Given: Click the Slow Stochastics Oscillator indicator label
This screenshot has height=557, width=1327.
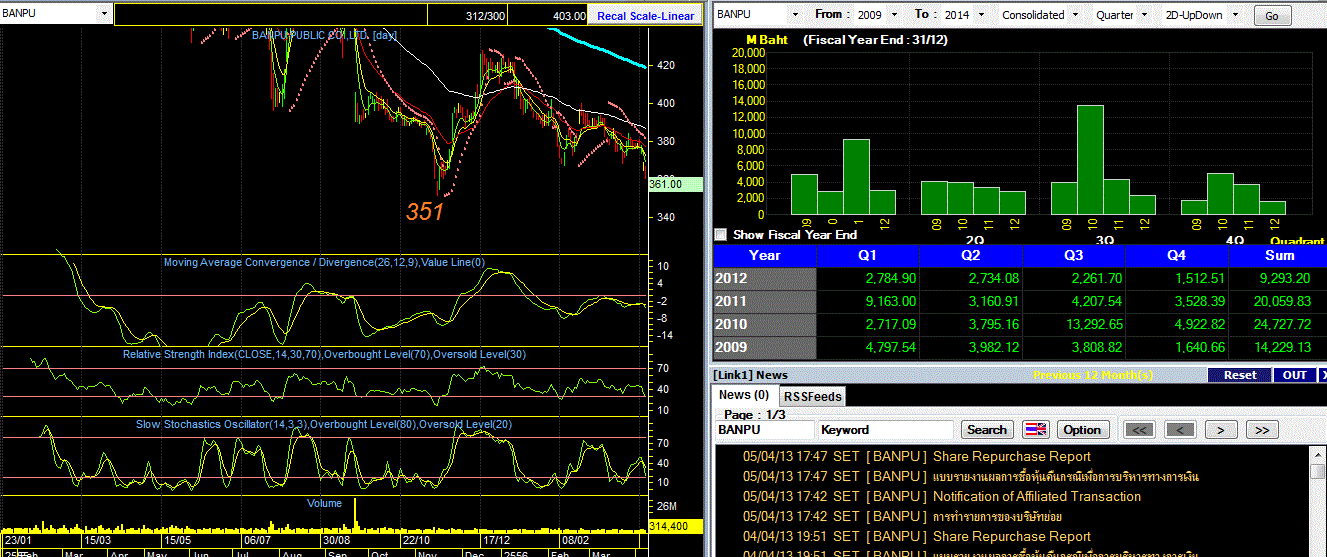Looking at the screenshot, I should pyautogui.click(x=324, y=424).
